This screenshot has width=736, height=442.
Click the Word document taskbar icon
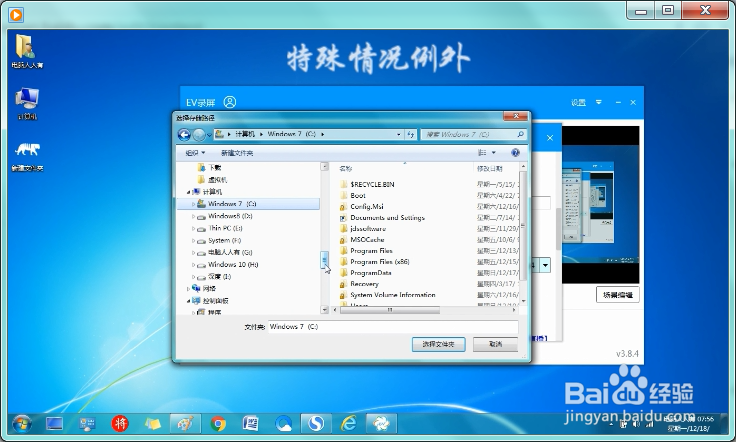click(x=251, y=424)
